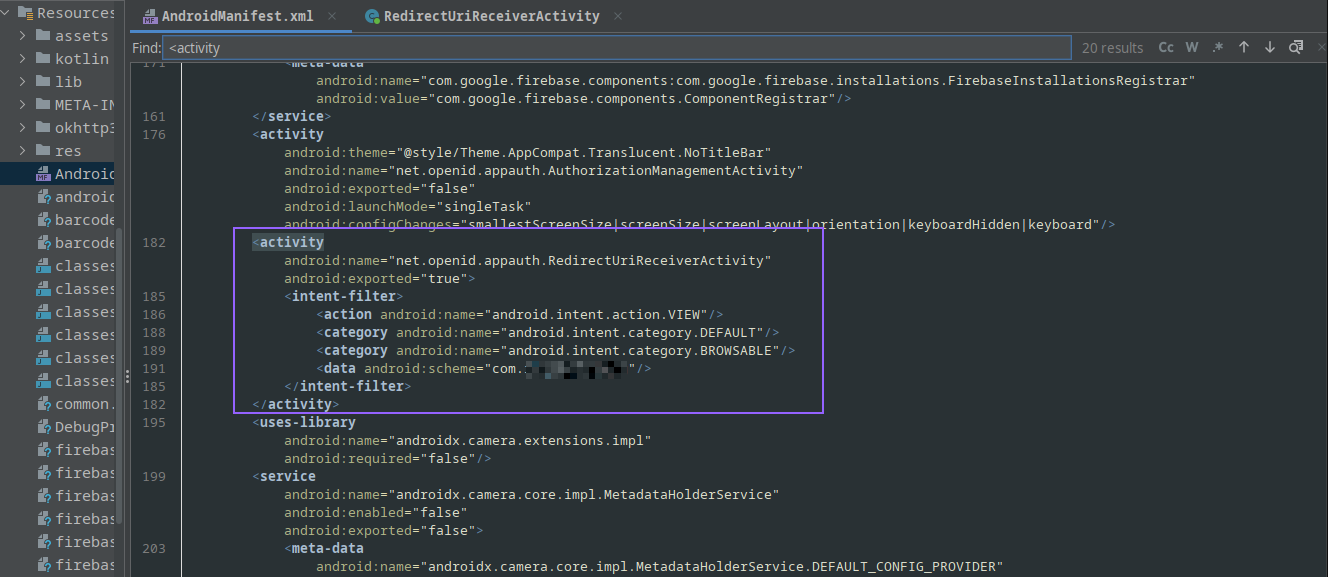Expand the res folder chevron
The height and width of the screenshot is (577, 1328).
[23, 151]
